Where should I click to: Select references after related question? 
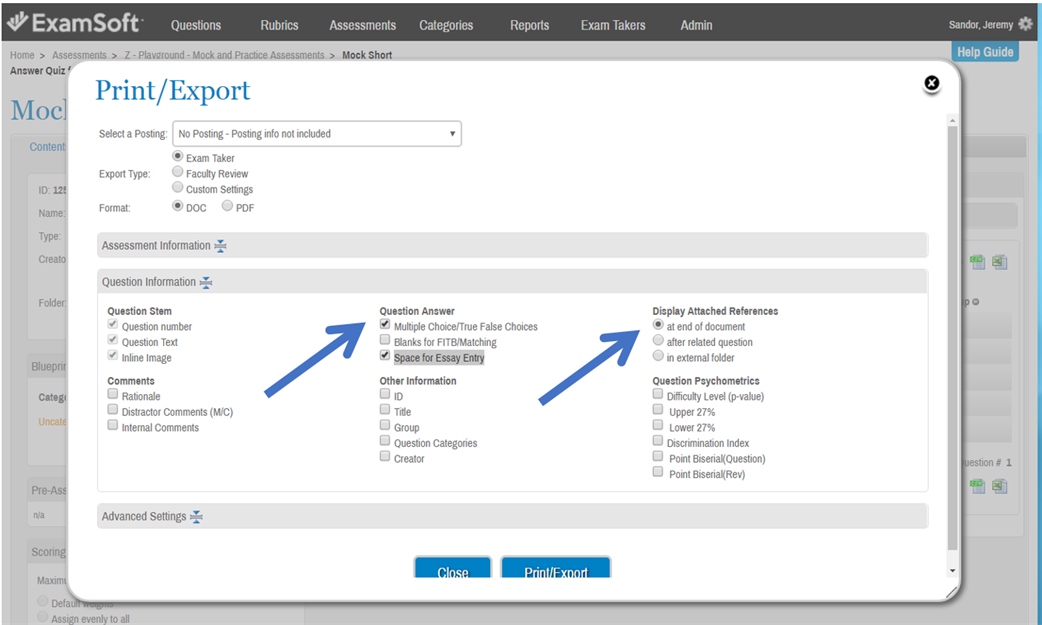658,340
